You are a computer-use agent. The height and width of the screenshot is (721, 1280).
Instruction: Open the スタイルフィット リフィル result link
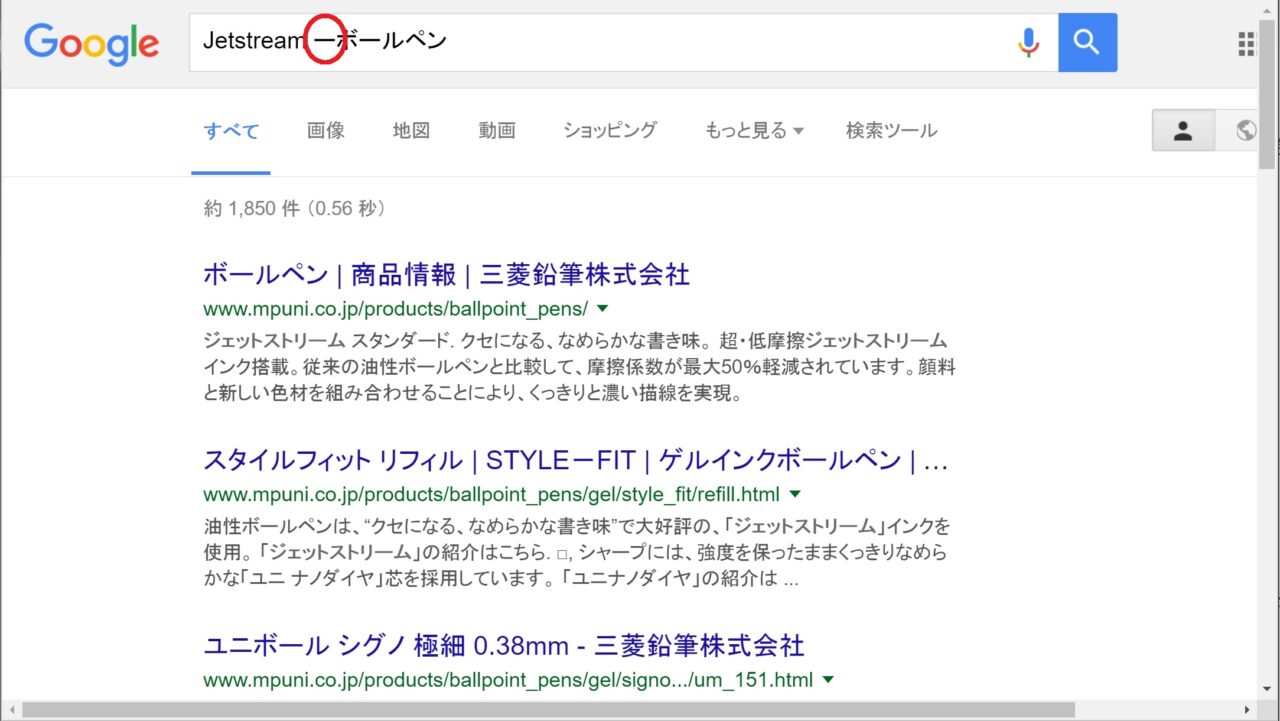(x=575, y=460)
